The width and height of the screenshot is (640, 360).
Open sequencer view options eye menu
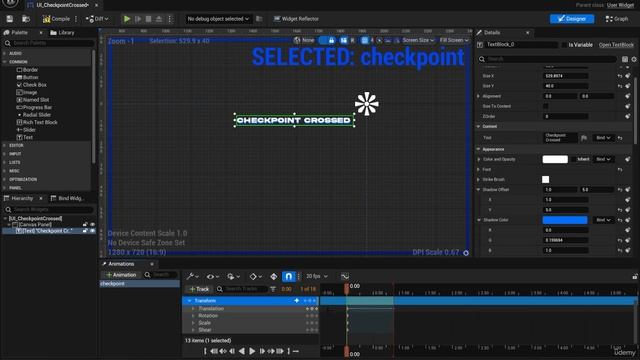click(212, 276)
